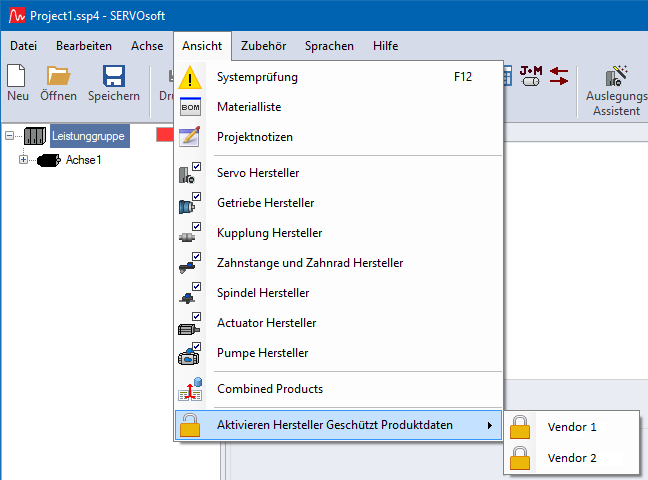The width and height of the screenshot is (648, 480).
Task: Click the Systemprüfung warning triangle icon
Action: click(x=190, y=78)
